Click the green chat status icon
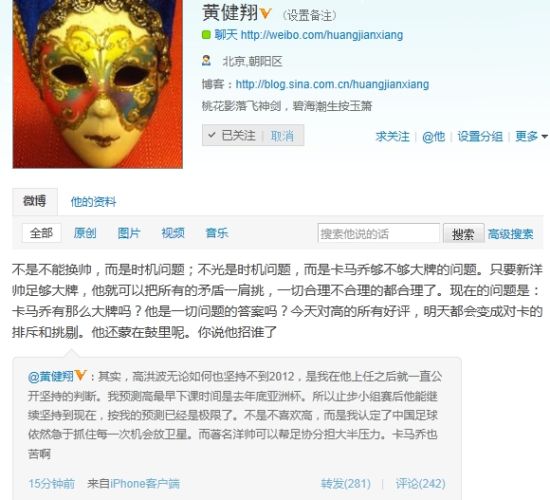Screen dimensions: 550x500 [206, 34]
